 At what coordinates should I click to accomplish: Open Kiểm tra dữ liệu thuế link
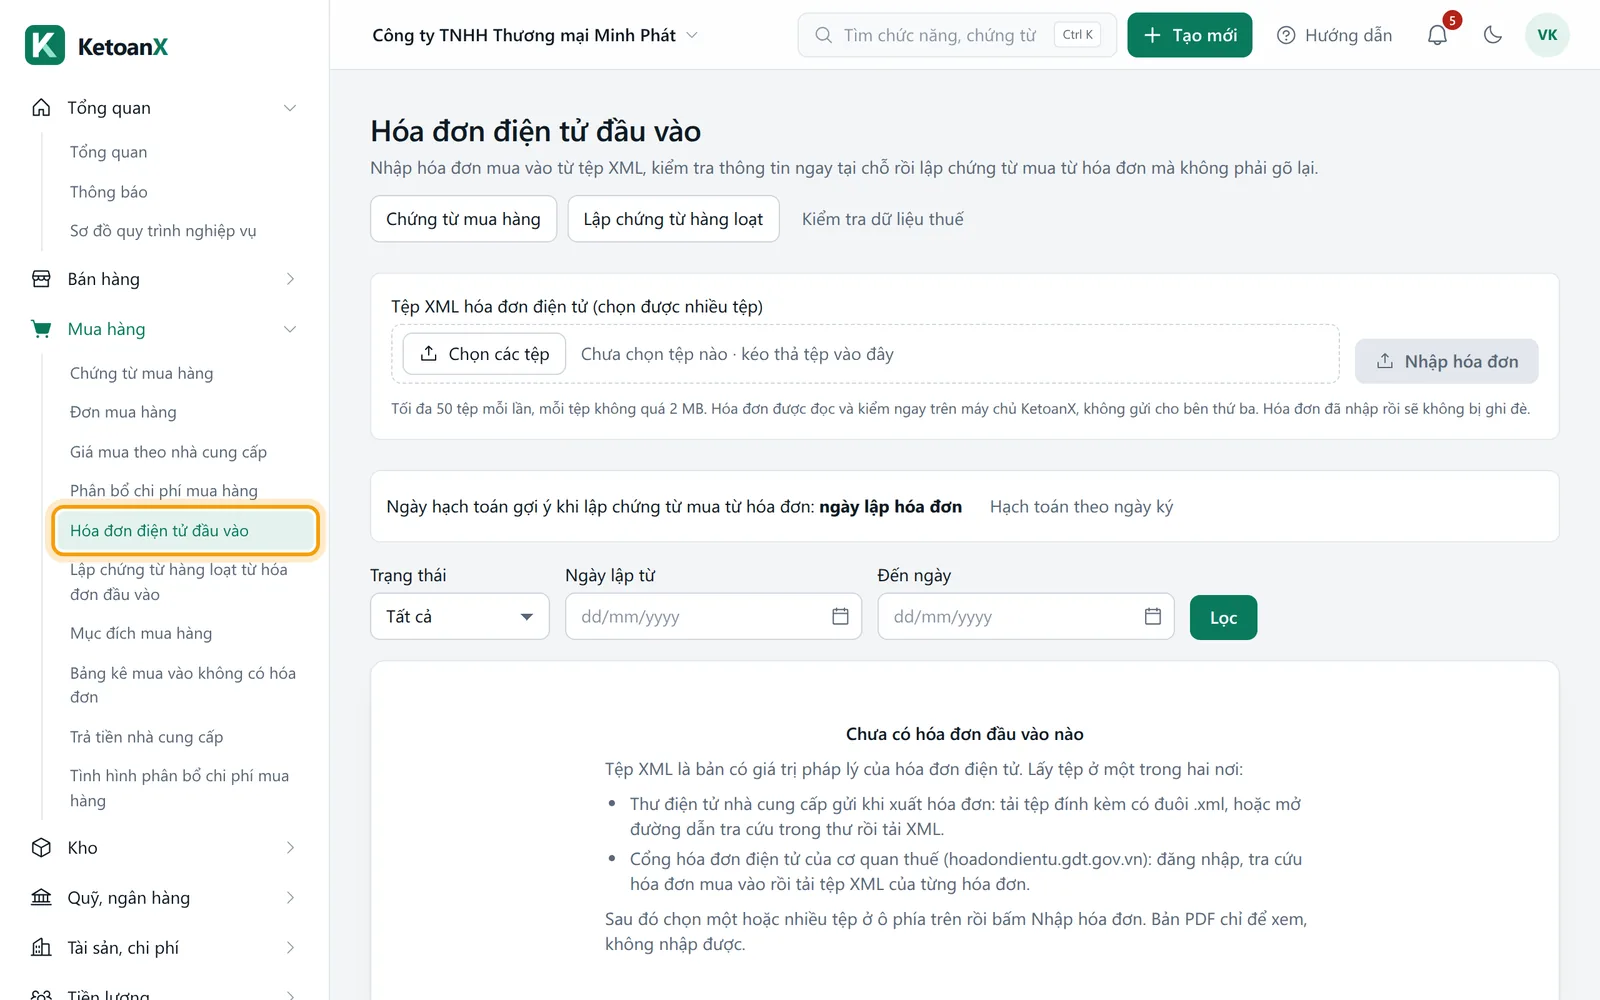[883, 219]
